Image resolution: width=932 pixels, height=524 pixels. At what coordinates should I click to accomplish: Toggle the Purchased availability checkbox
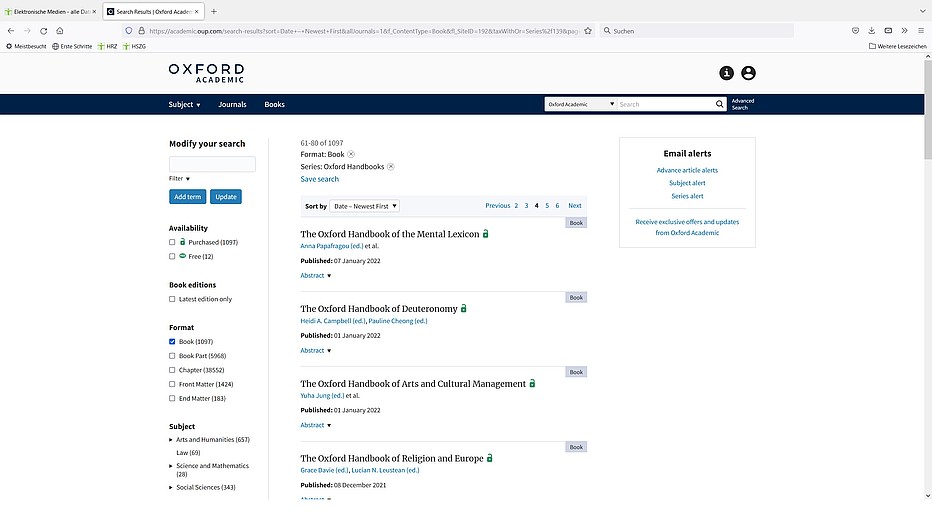(x=172, y=242)
